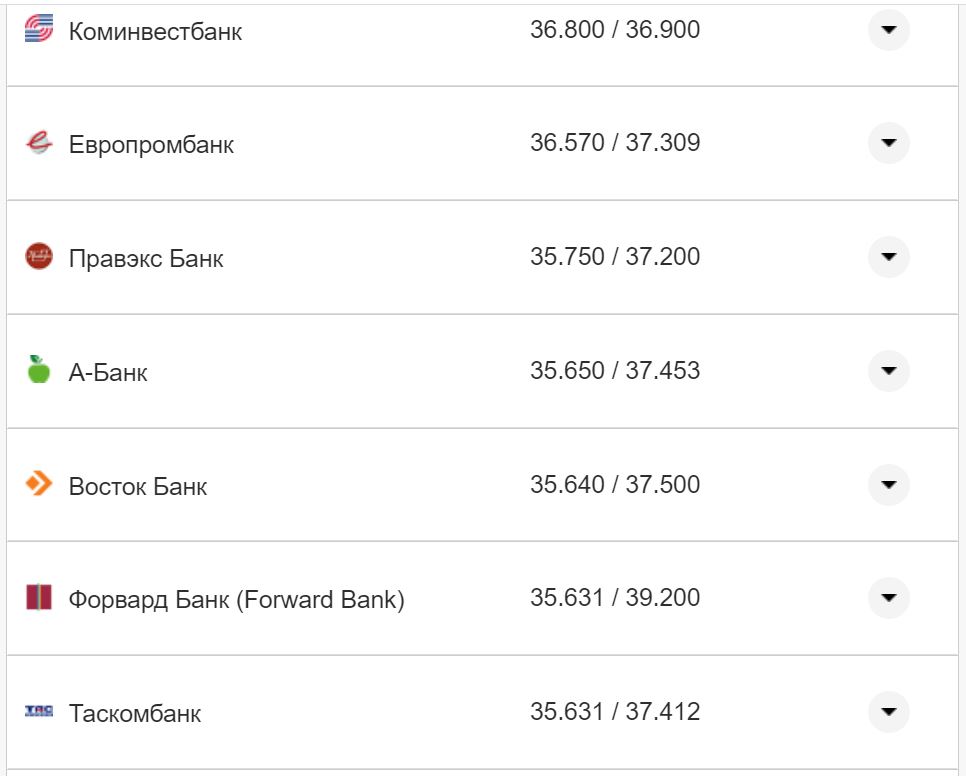Click the А-Банк rate 35.650 / 37.453
The height and width of the screenshot is (776, 966).
click(x=614, y=371)
